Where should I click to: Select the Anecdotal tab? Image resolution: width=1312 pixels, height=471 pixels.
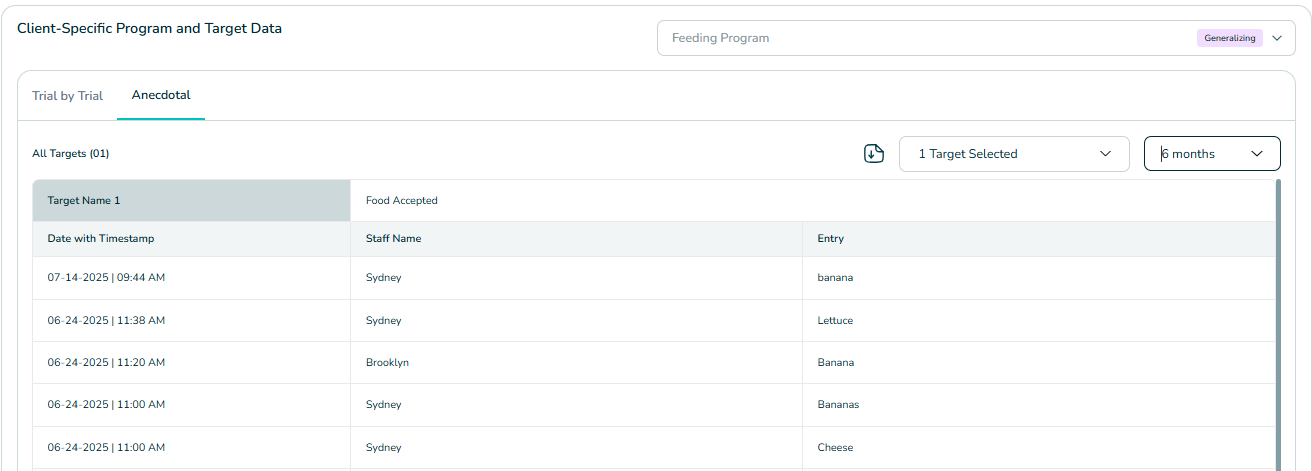pyautogui.click(x=161, y=96)
